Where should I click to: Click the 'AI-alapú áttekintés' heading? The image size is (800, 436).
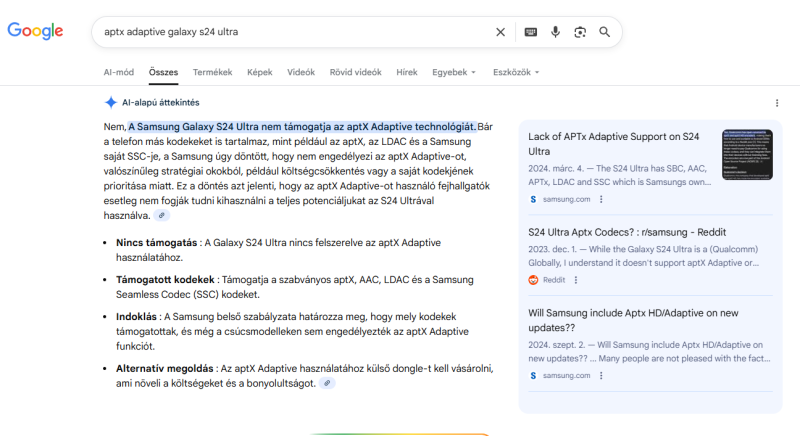click(x=161, y=102)
